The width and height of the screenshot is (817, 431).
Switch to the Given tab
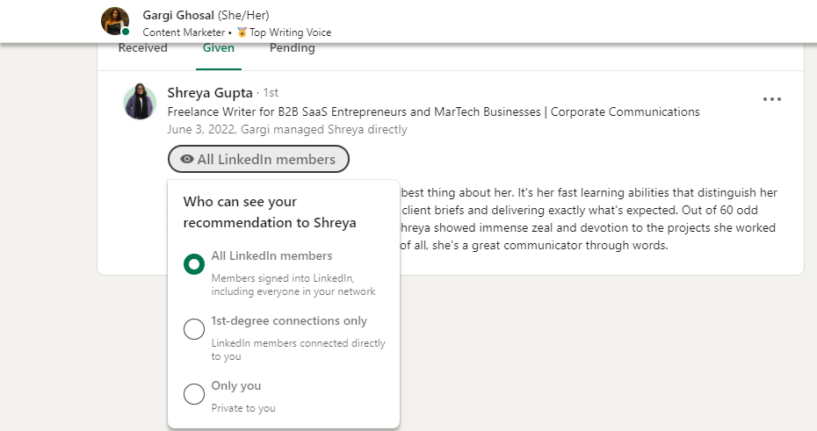coord(218,48)
